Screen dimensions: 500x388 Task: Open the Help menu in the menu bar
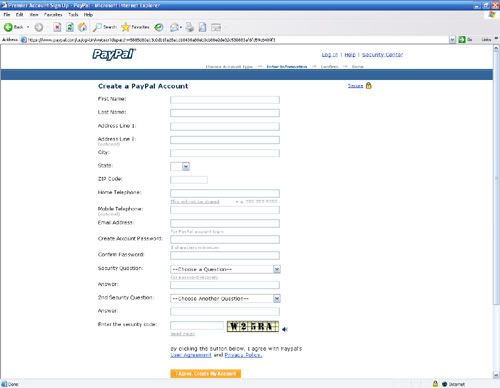click(88, 15)
